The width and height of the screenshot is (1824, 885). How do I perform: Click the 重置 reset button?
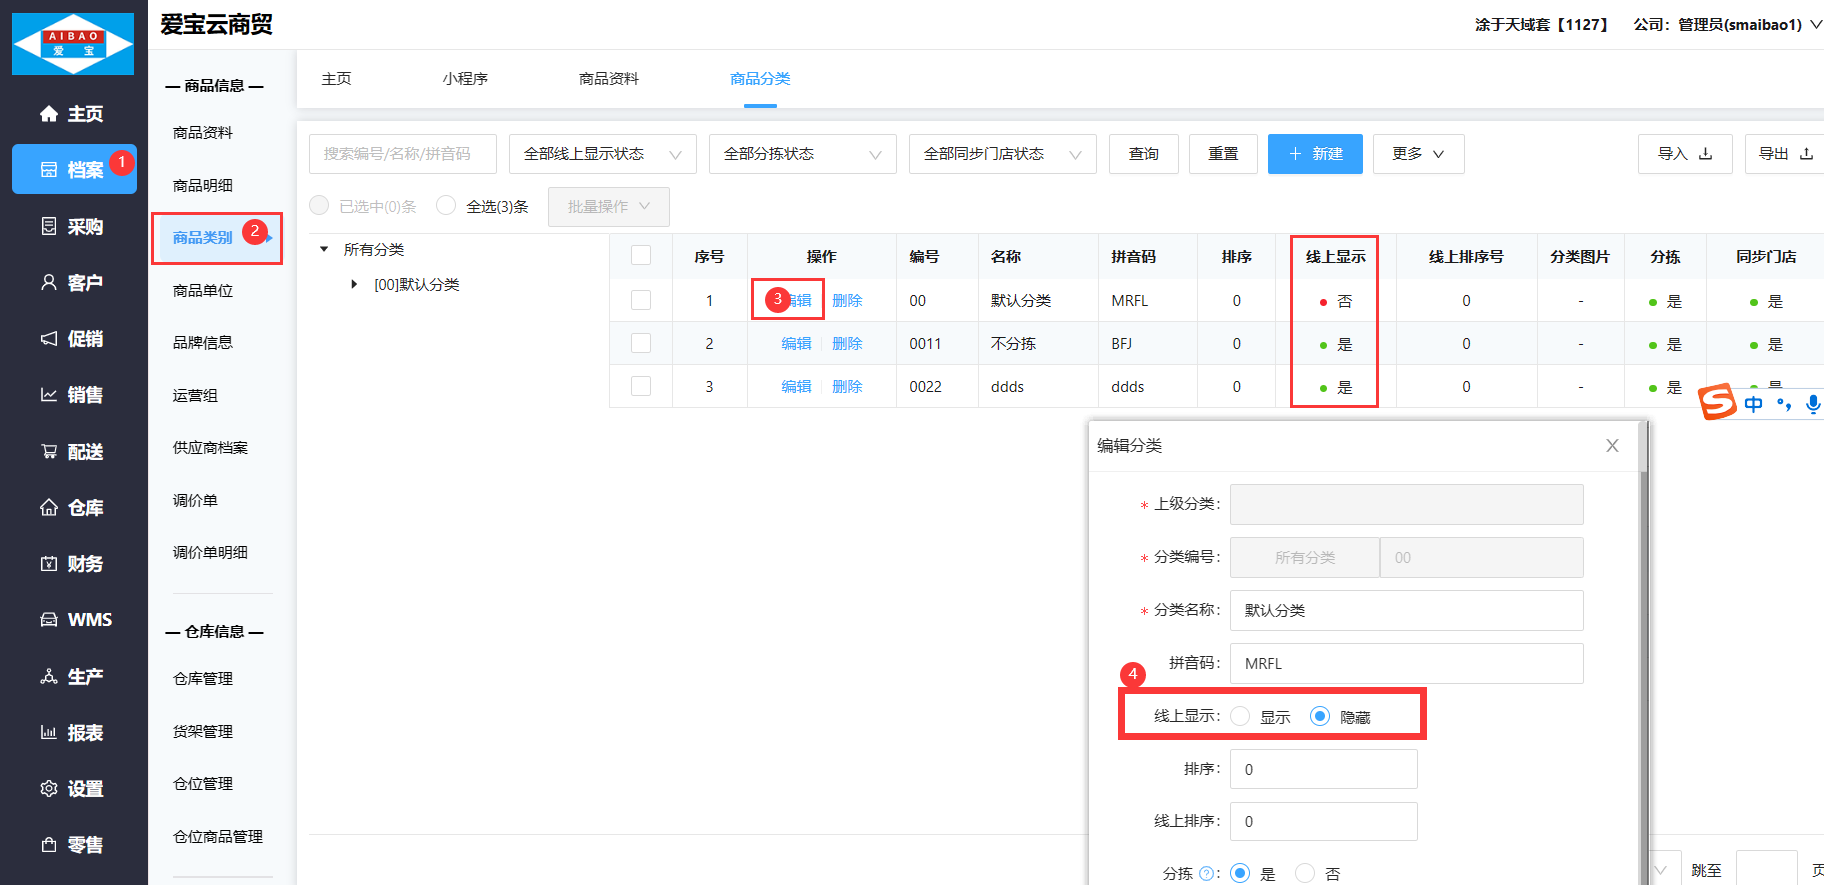(x=1223, y=154)
